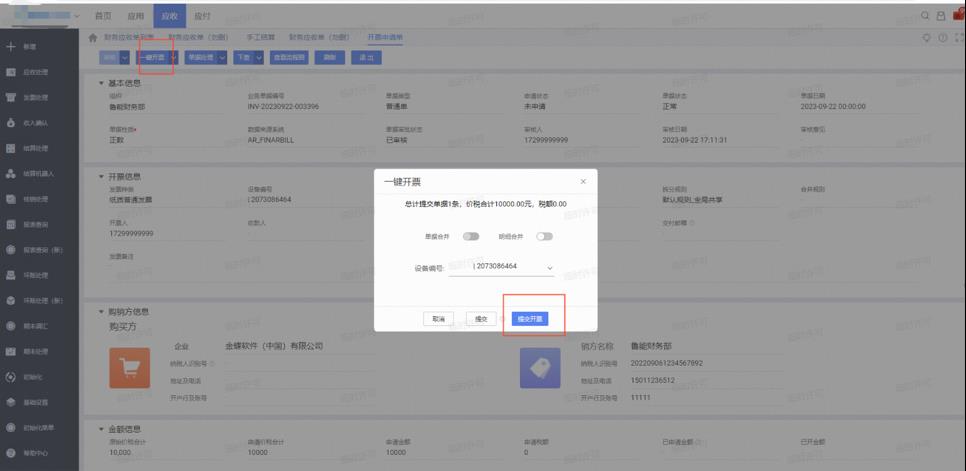Toggle the 明细合并 switch
Screen dimensions: 966x471
545,236
